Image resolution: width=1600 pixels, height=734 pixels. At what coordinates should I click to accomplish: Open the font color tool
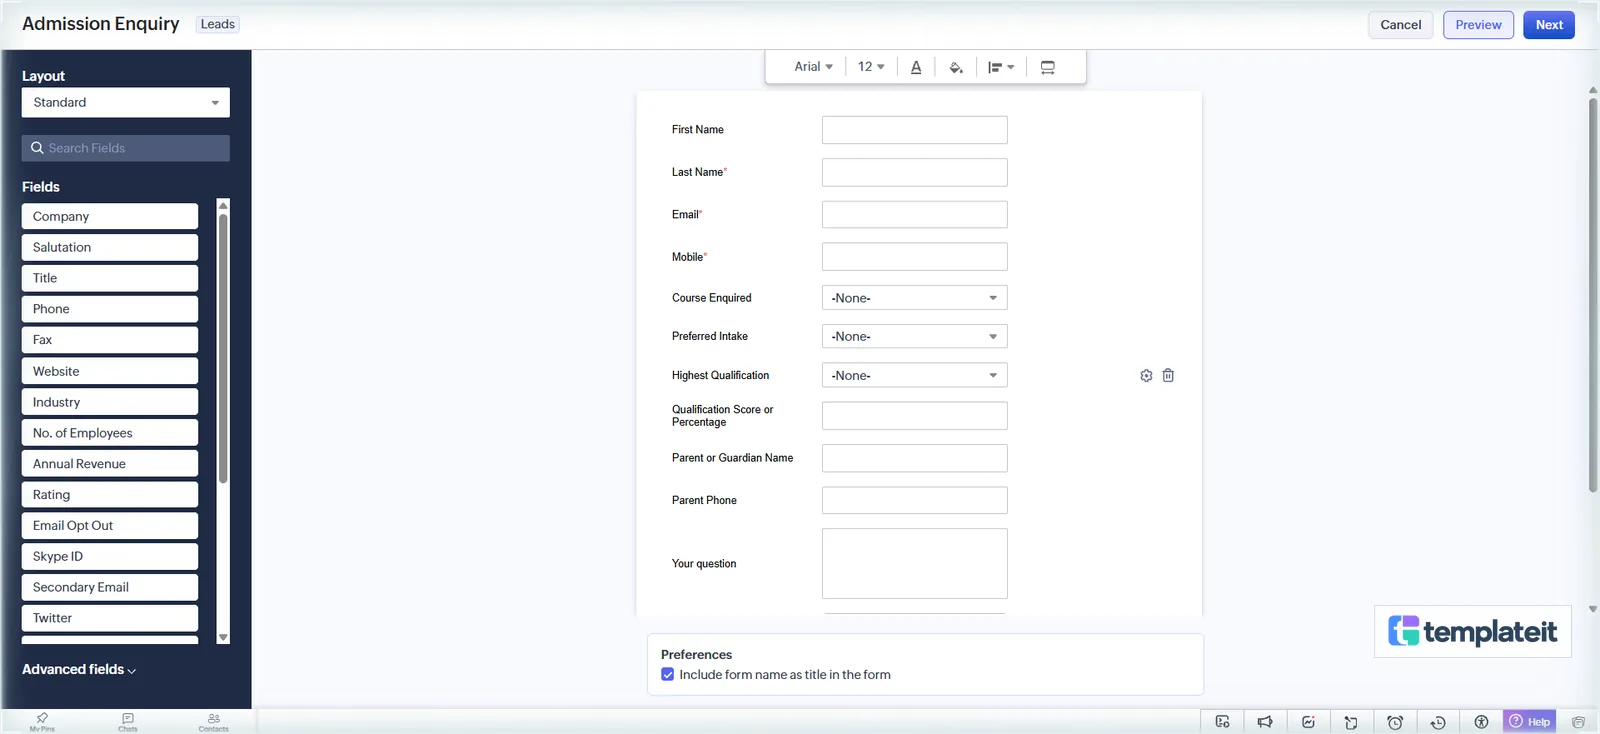[x=916, y=67]
